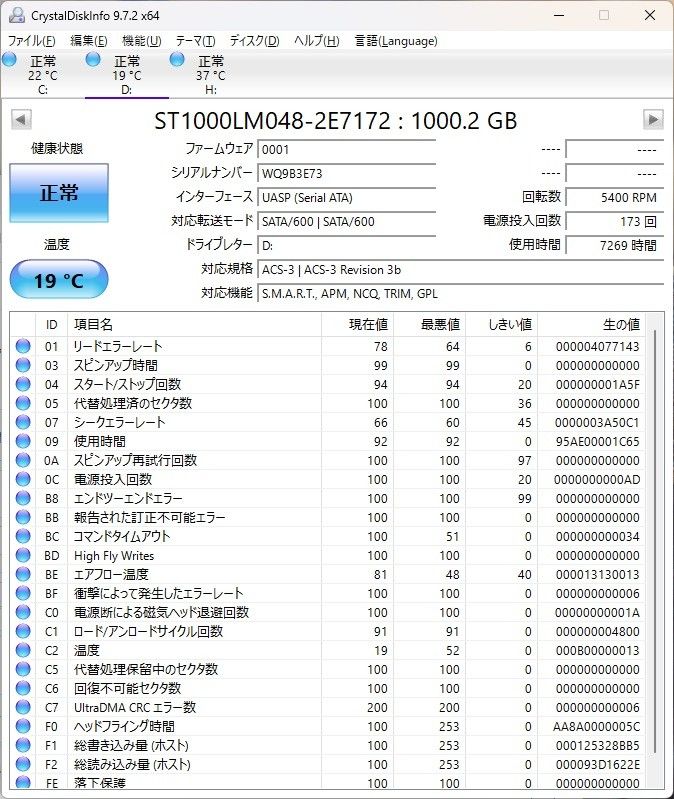This screenshot has width=674, height=799.
Task: Click blue status orb for attribute 01
Action: (x=23, y=346)
